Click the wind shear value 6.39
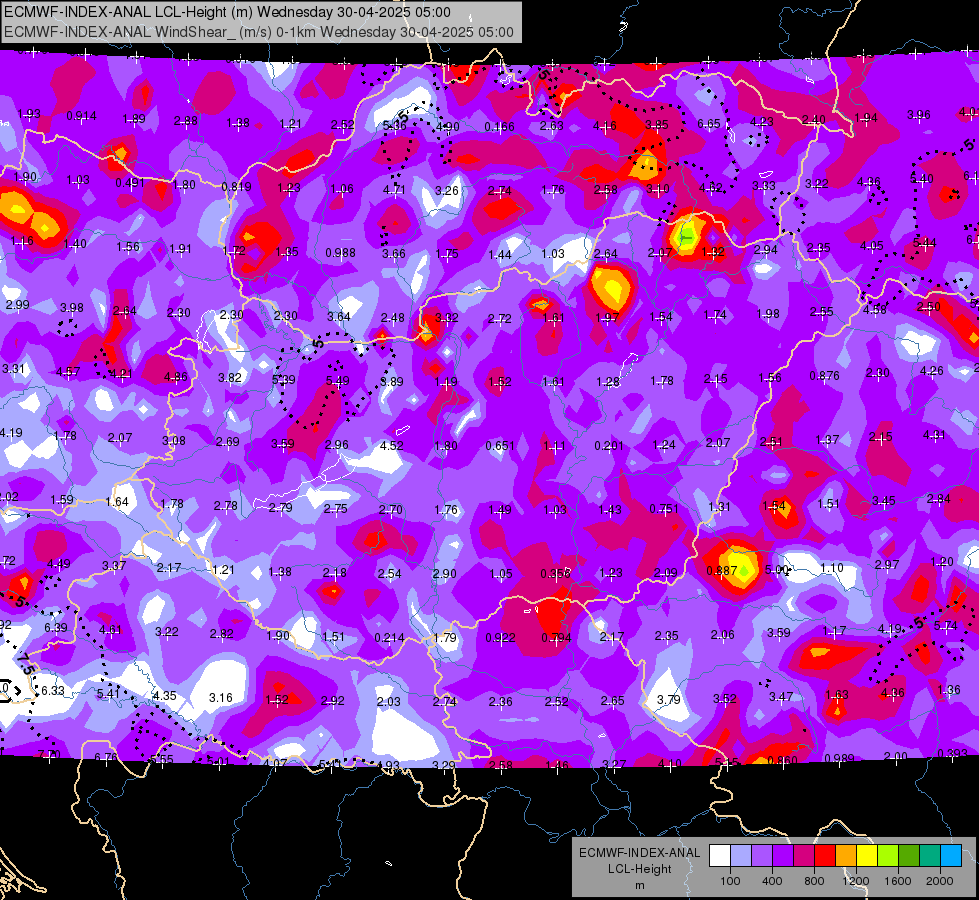Screen dimensions: 979x900 [56, 628]
